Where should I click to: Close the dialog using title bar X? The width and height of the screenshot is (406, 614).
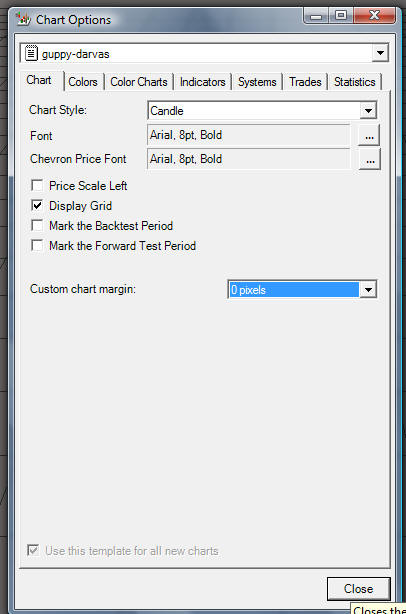[374, 16]
